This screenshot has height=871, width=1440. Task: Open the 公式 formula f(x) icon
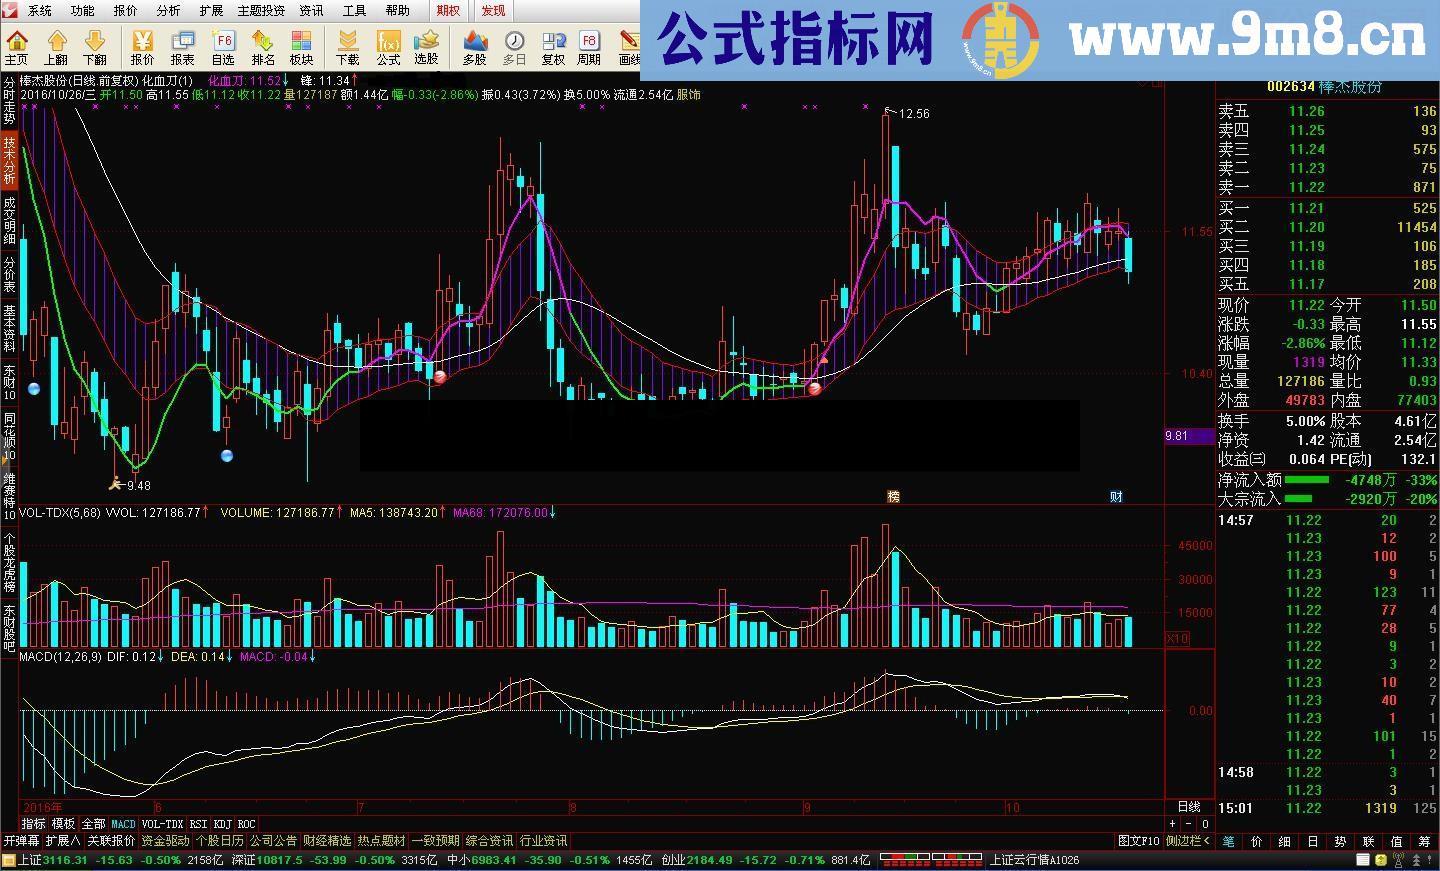[x=388, y=47]
